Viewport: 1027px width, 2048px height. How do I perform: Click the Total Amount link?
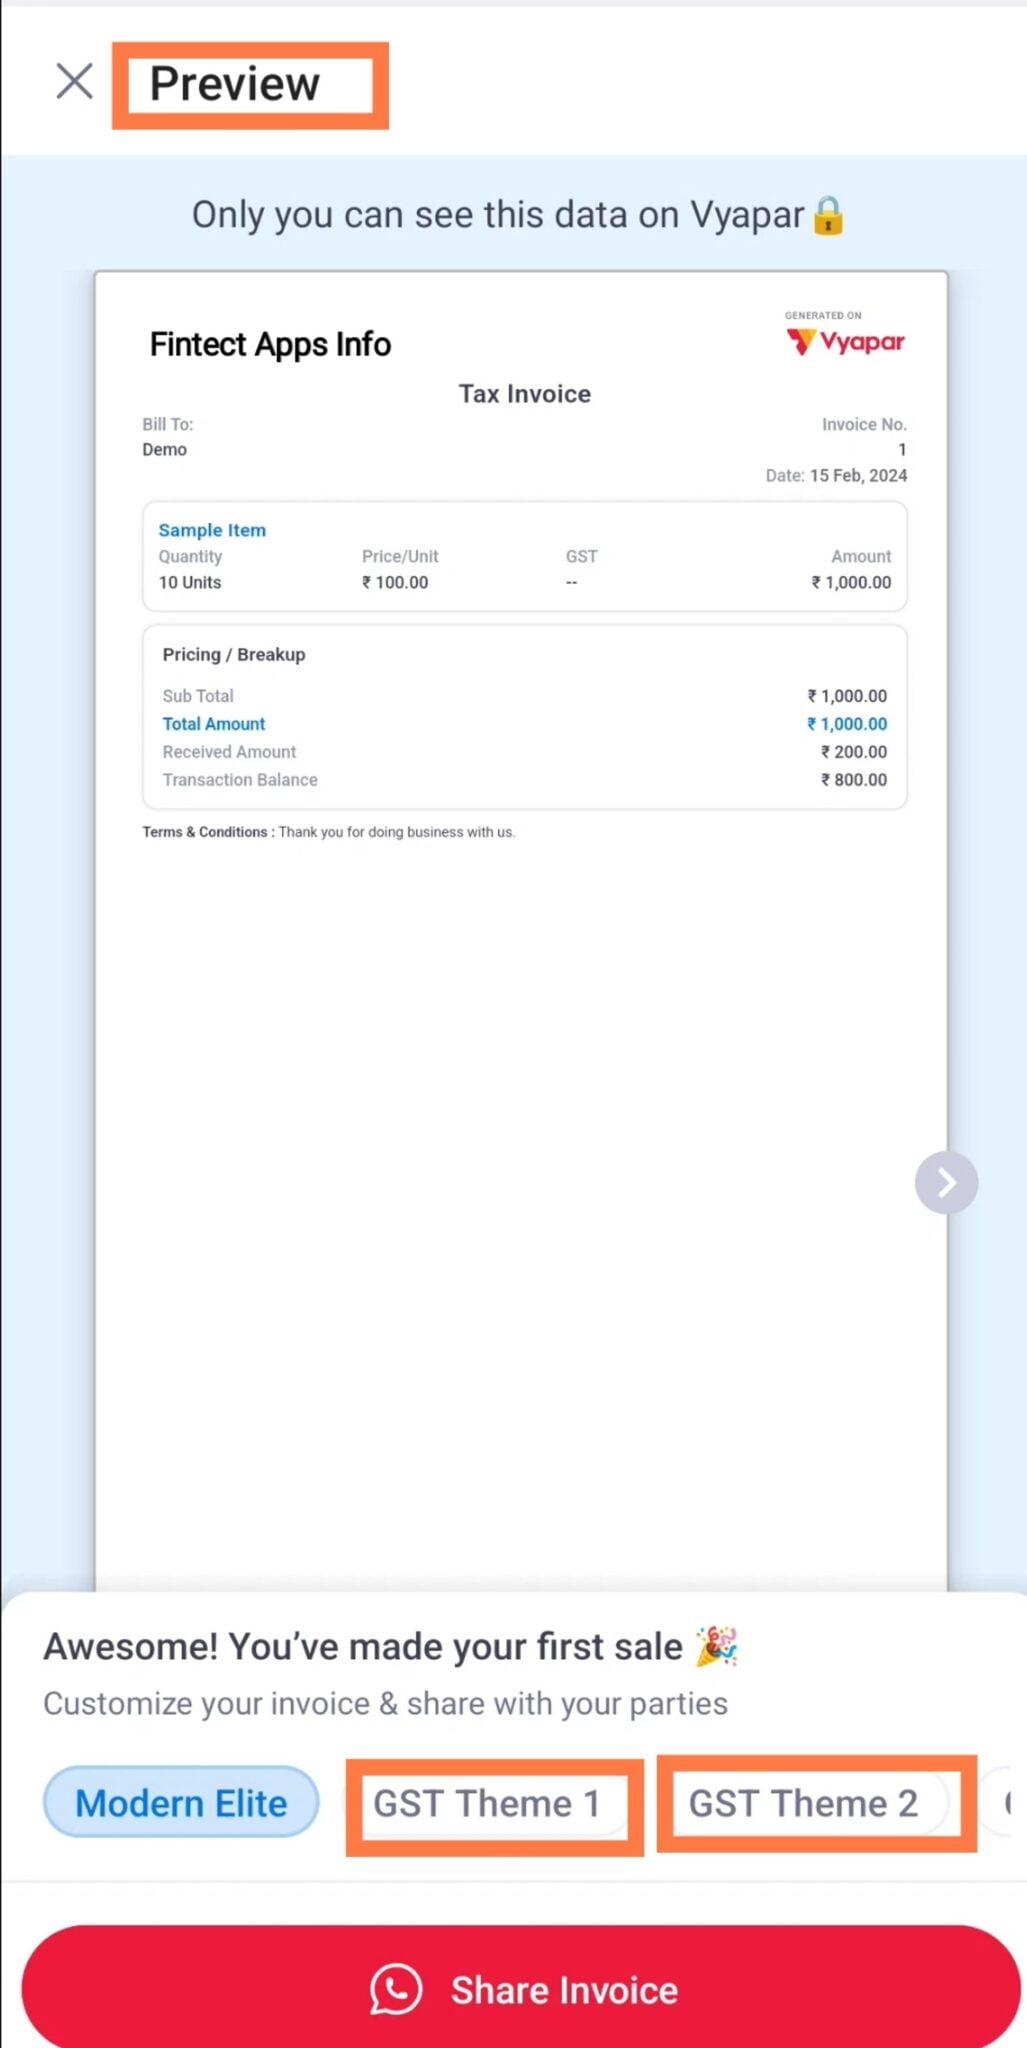pyautogui.click(x=213, y=723)
